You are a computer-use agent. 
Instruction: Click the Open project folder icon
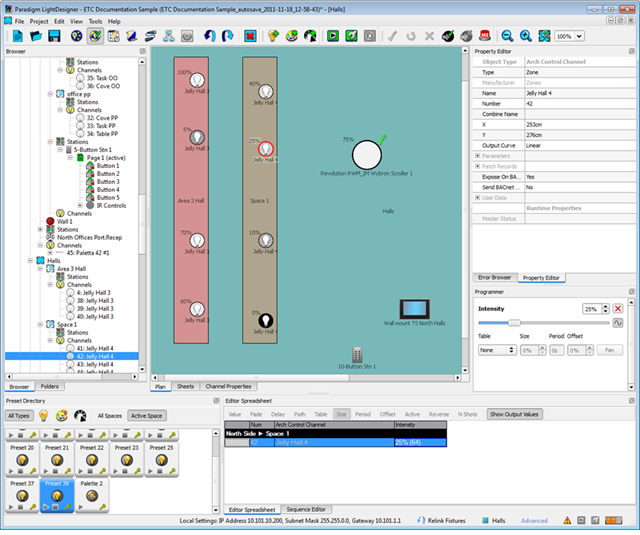tap(36, 36)
